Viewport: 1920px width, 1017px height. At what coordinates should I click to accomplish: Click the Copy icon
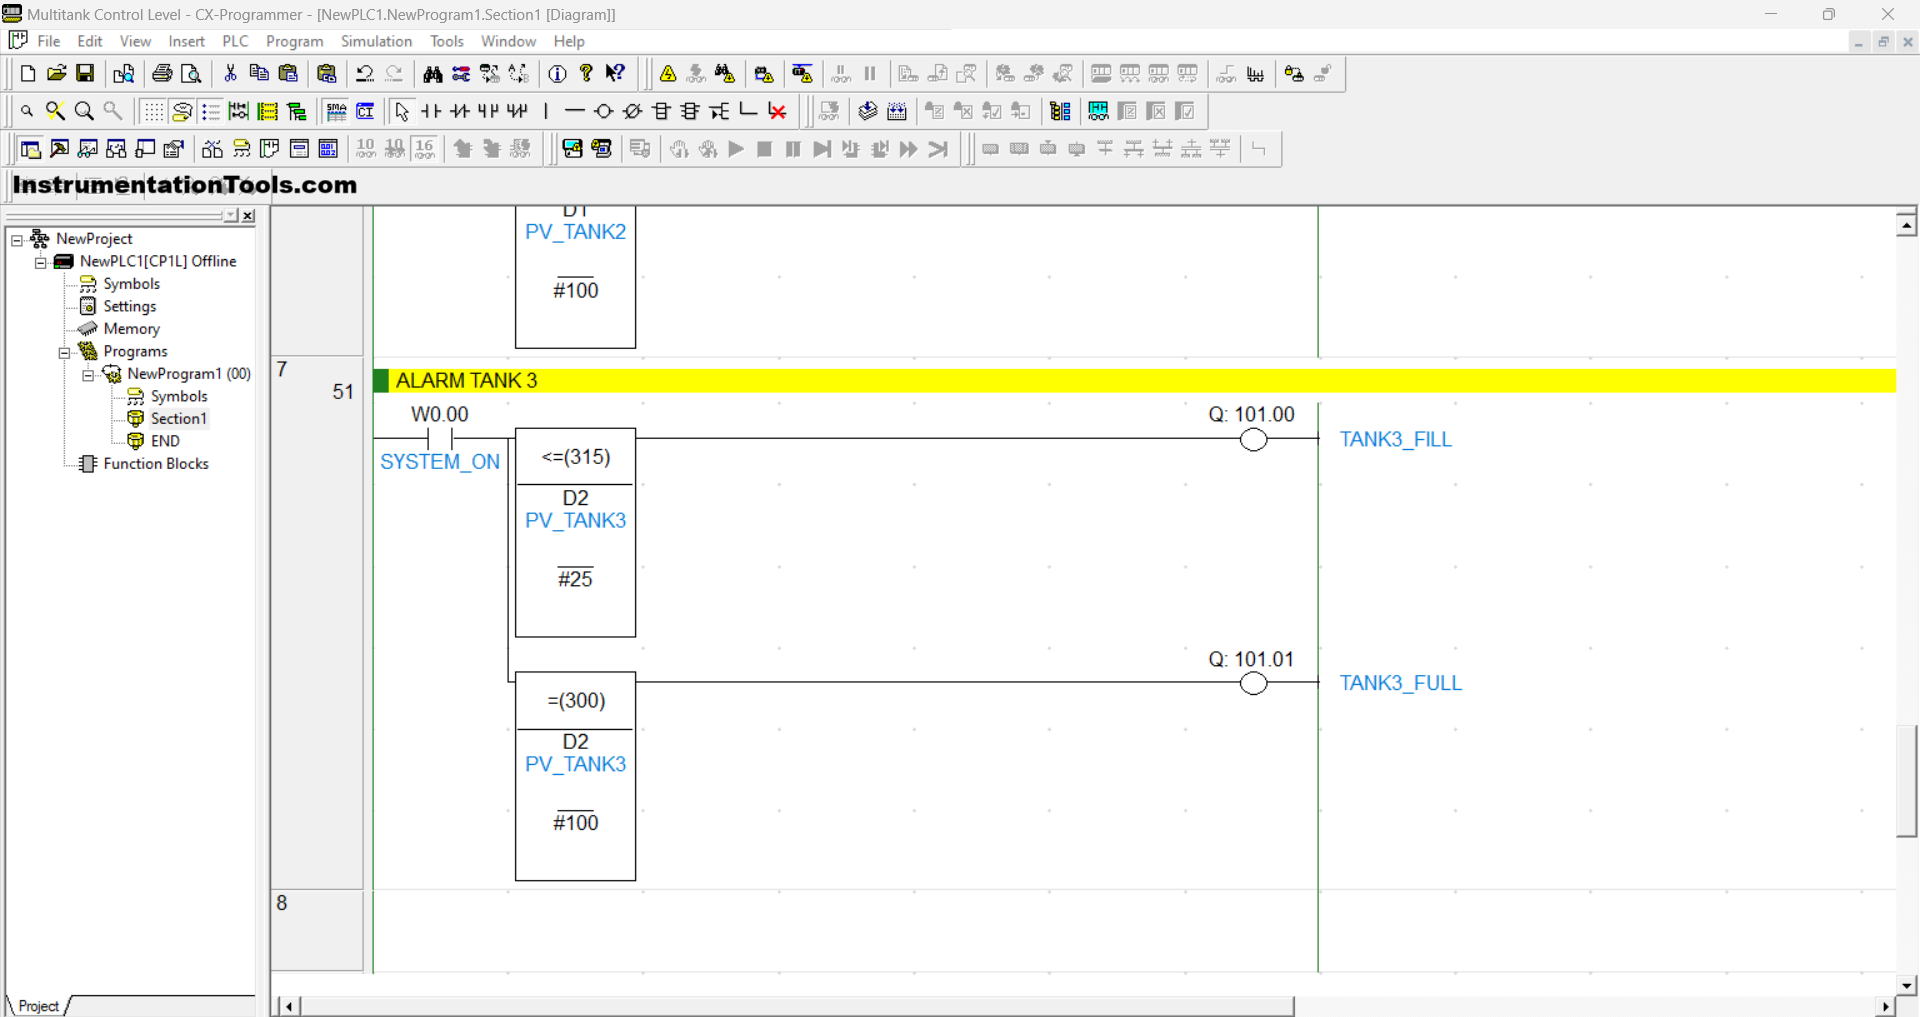point(259,74)
